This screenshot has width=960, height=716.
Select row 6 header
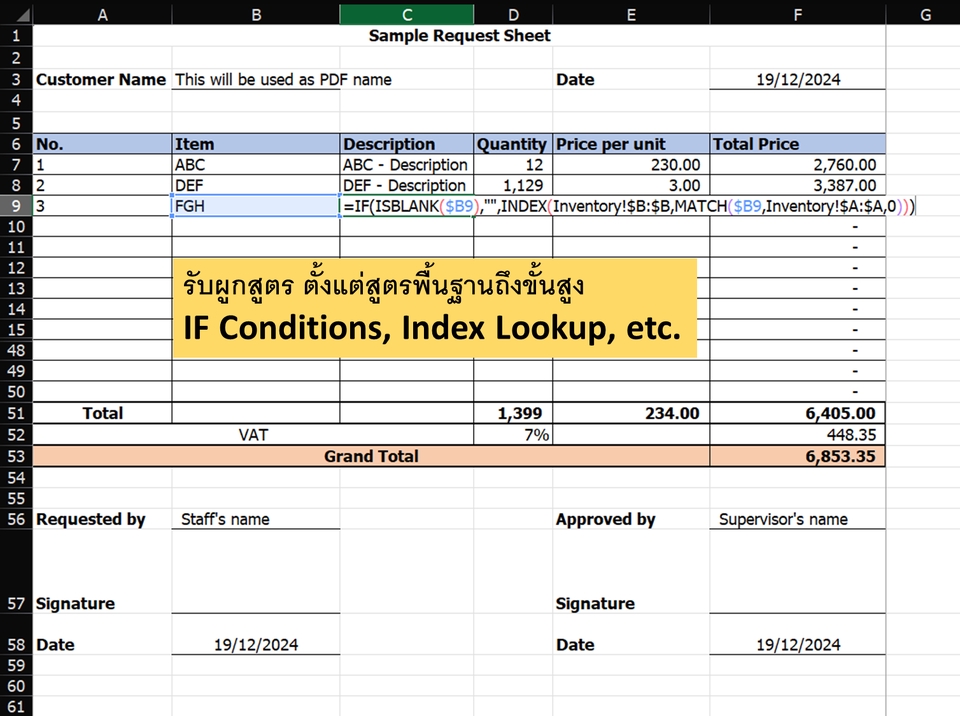click(x=16, y=144)
